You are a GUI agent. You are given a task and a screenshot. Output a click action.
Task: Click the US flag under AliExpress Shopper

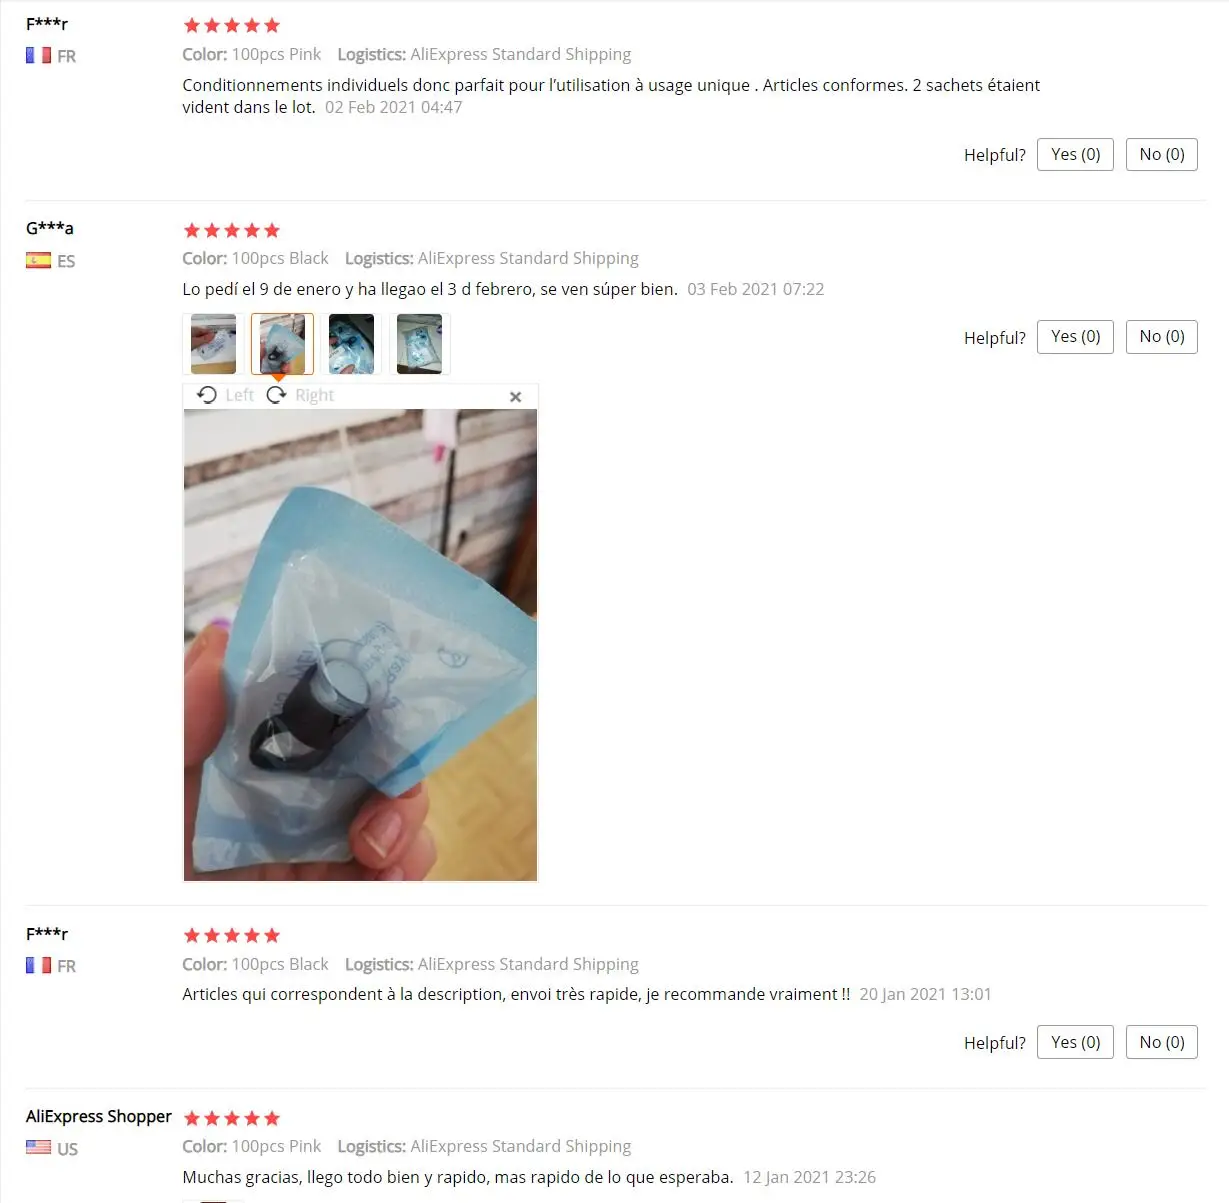(38, 1147)
